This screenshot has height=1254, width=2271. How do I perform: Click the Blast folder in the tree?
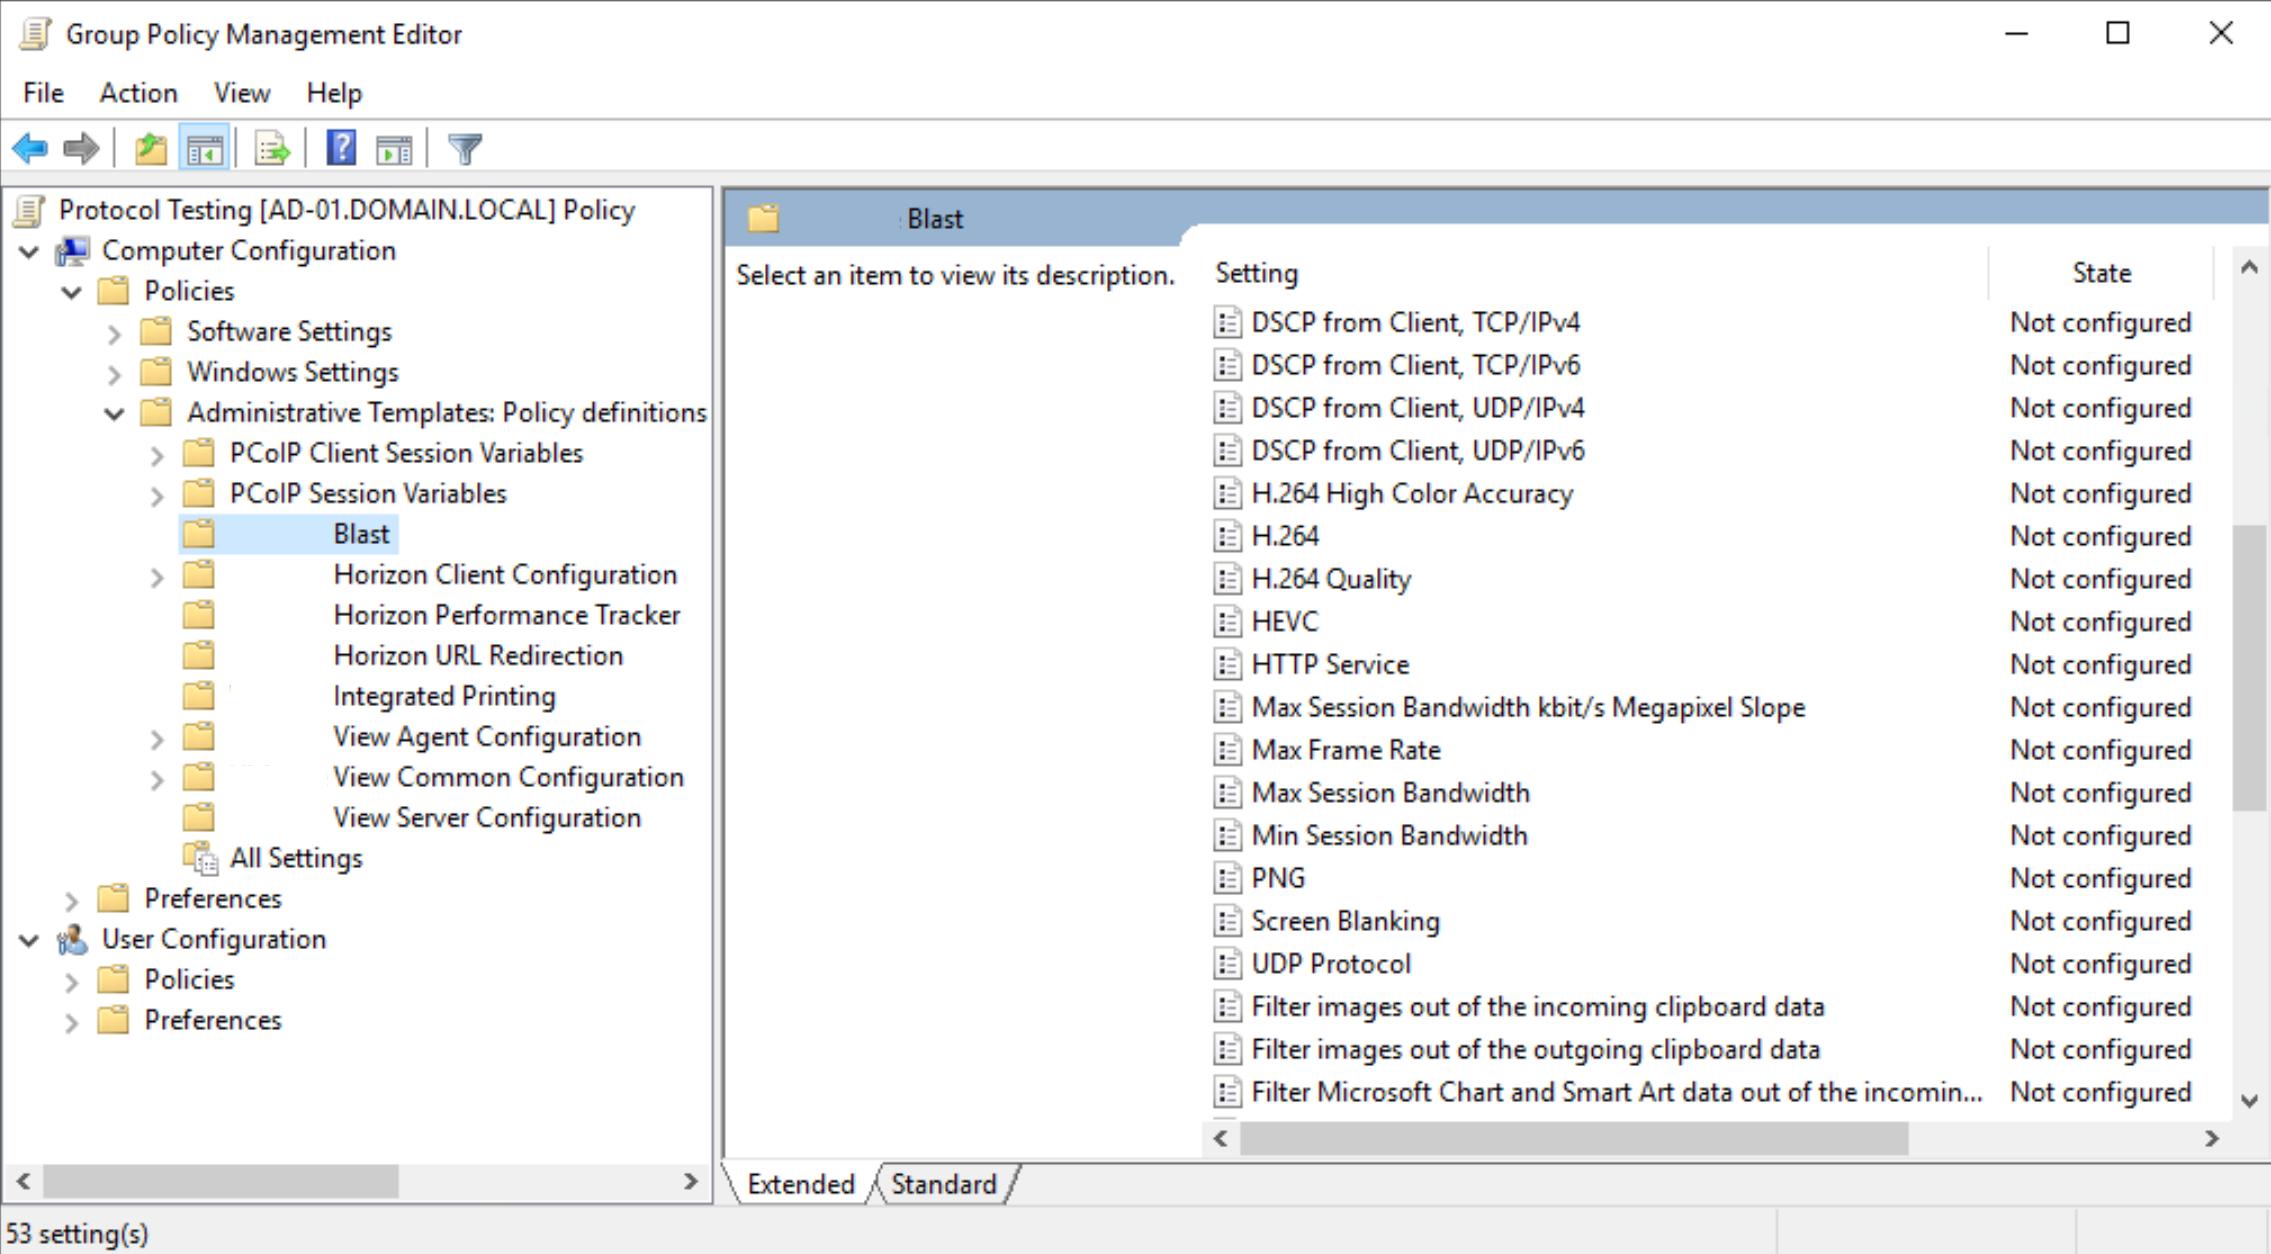coord(361,533)
